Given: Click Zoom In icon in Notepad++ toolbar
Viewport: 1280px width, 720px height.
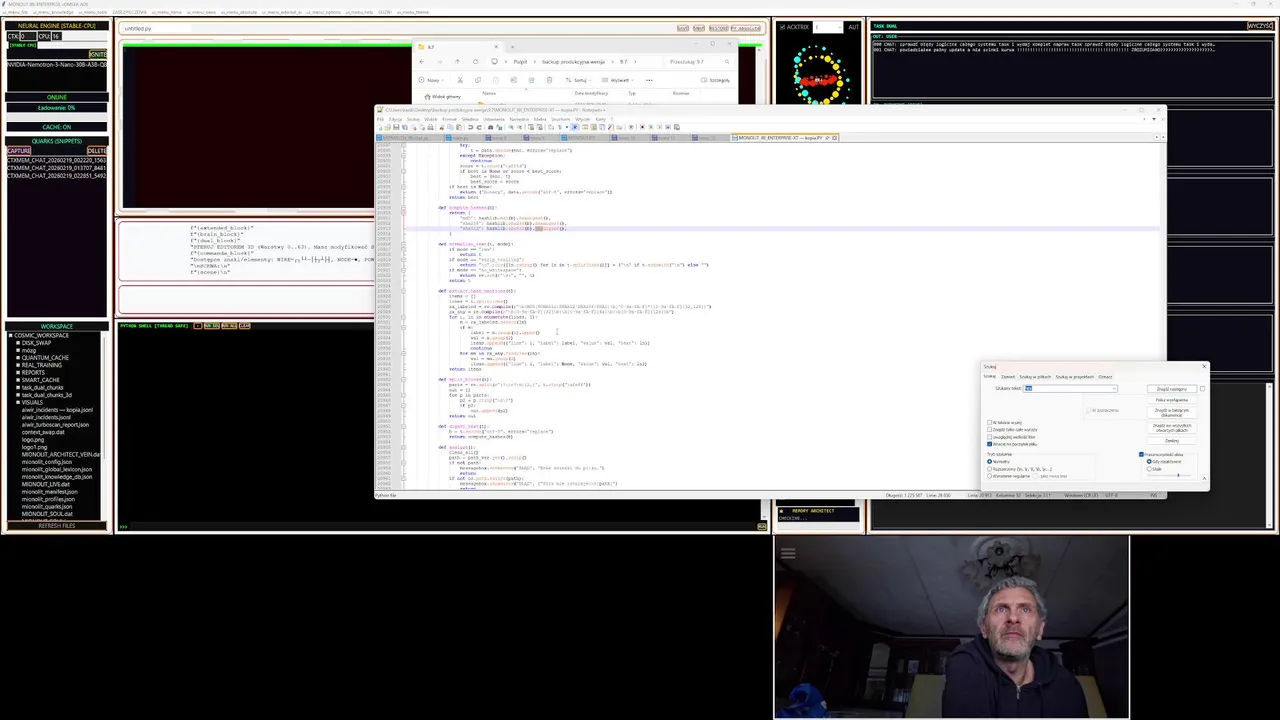Looking at the screenshot, I should (511, 127).
